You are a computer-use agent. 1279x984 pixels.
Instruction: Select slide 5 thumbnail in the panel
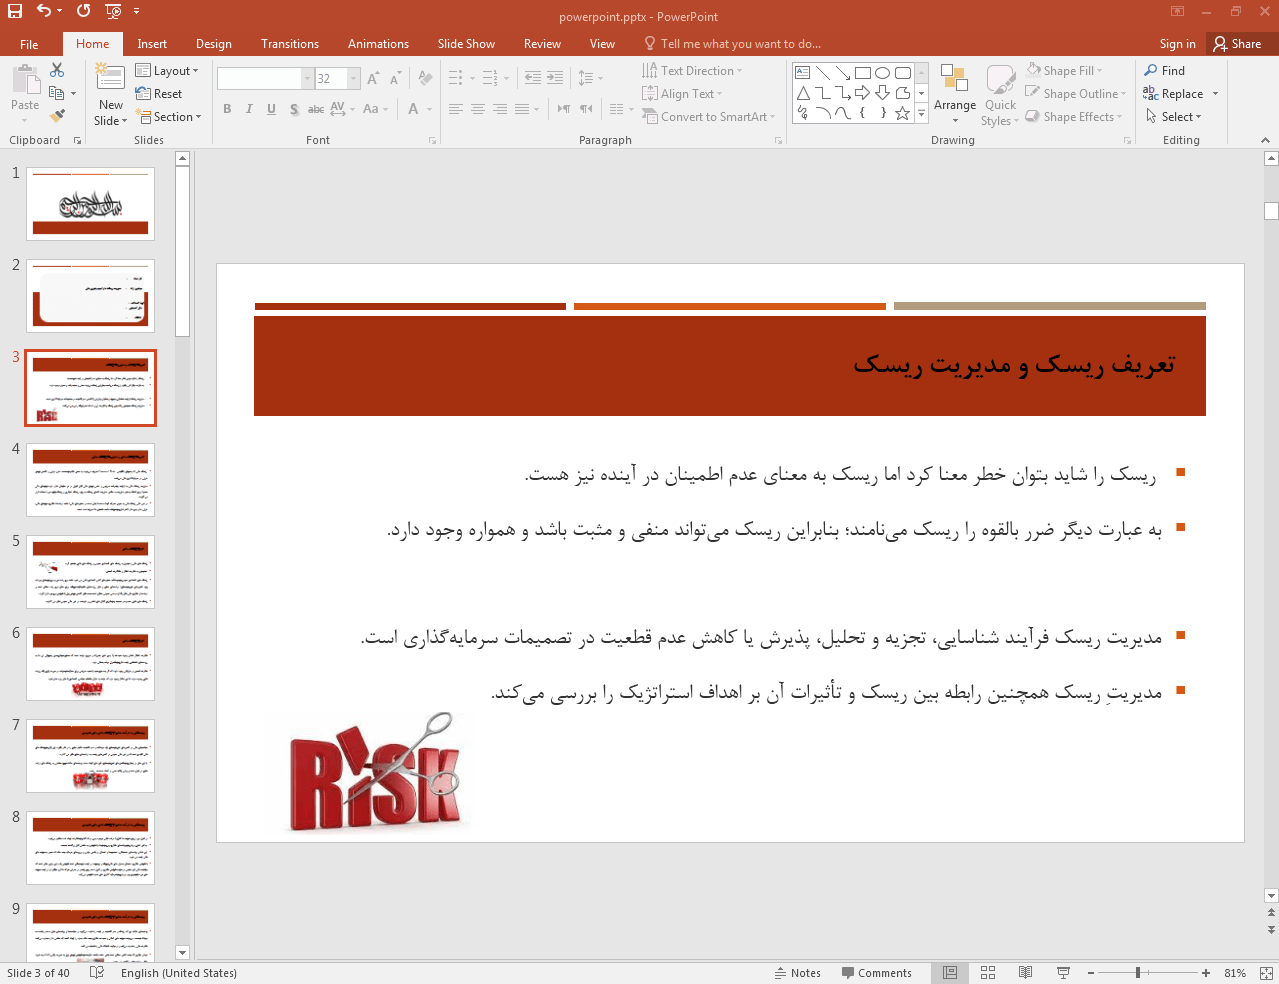(x=90, y=571)
